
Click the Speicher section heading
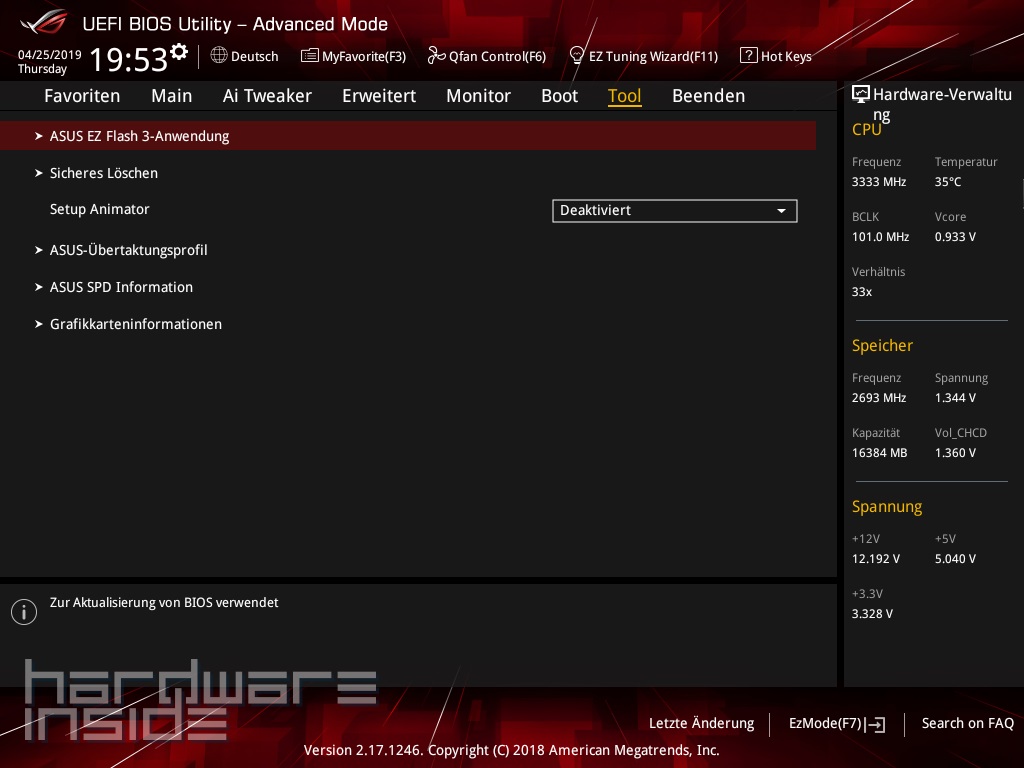point(882,345)
